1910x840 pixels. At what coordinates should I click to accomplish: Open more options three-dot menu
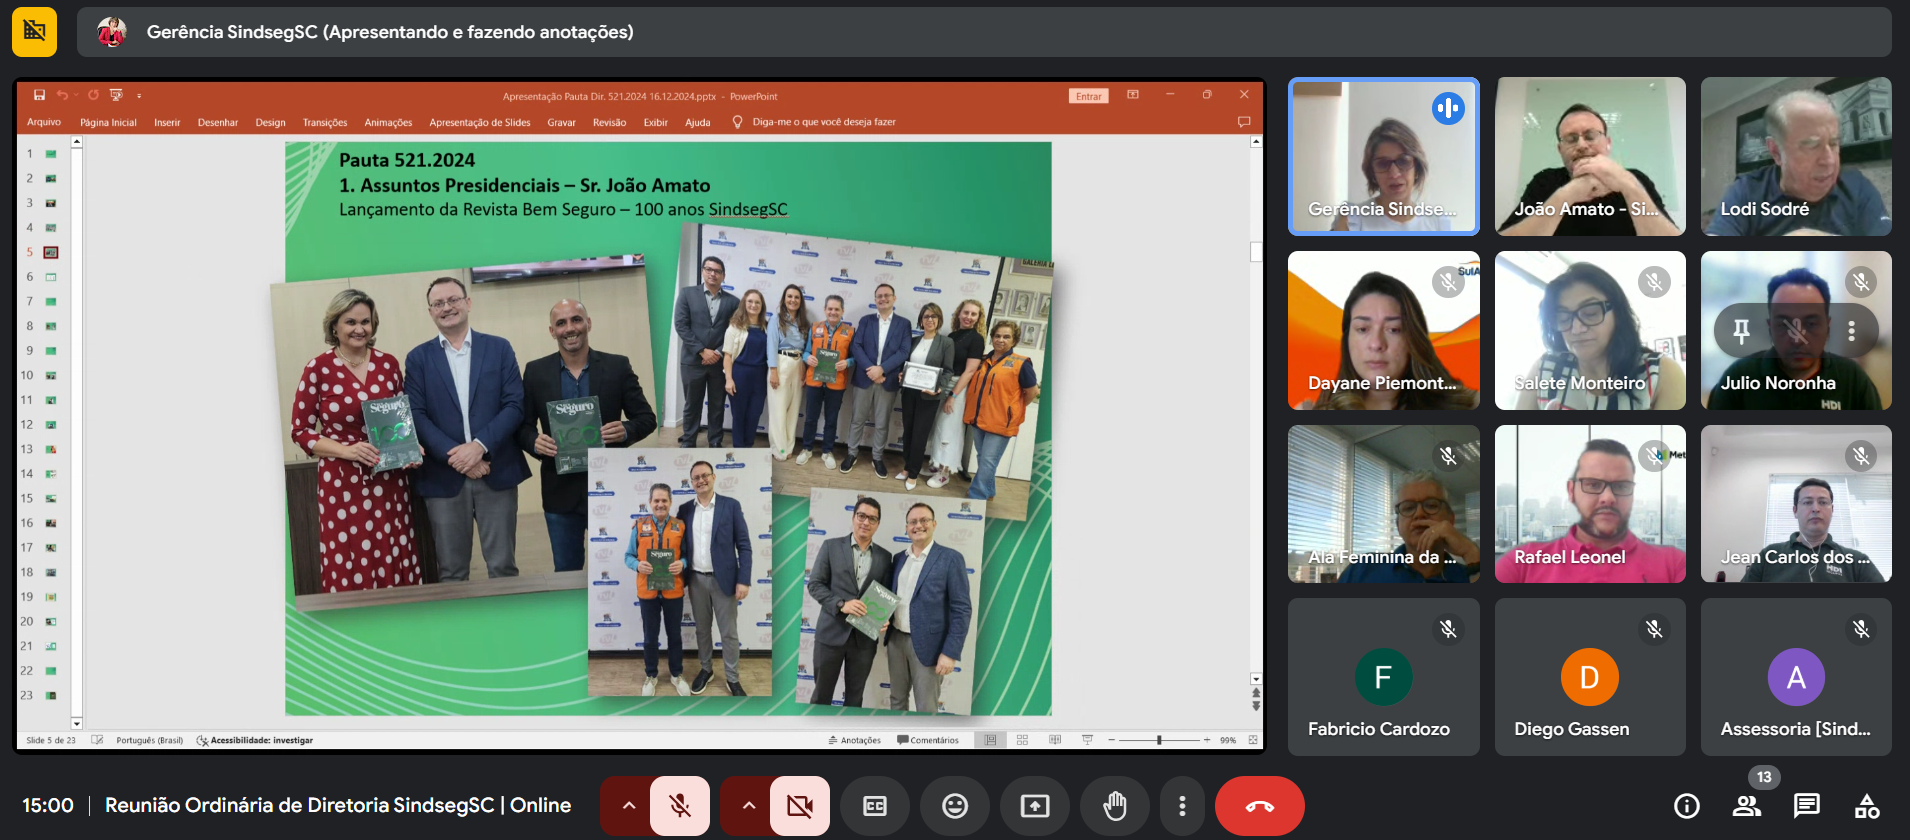1182,806
